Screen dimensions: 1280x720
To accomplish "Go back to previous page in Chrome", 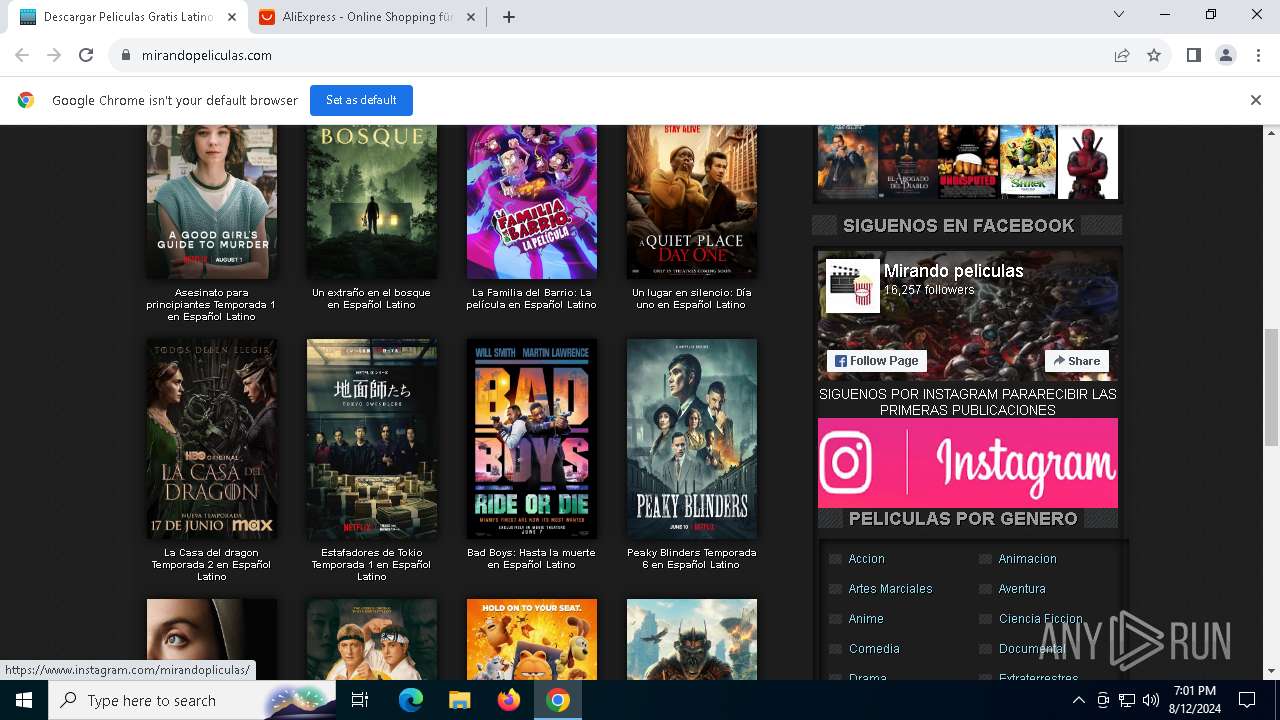I will click(x=22, y=55).
